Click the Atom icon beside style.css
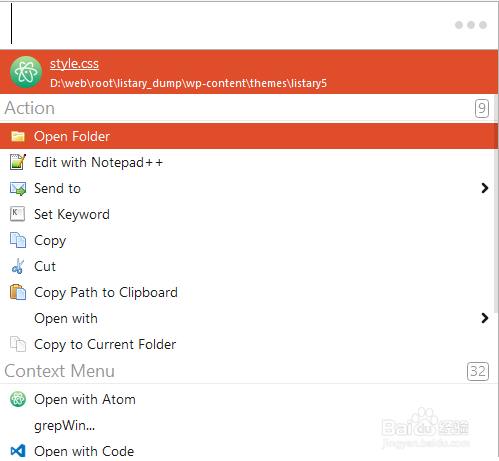The width and height of the screenshot is (499, 461). coord(26,72)
